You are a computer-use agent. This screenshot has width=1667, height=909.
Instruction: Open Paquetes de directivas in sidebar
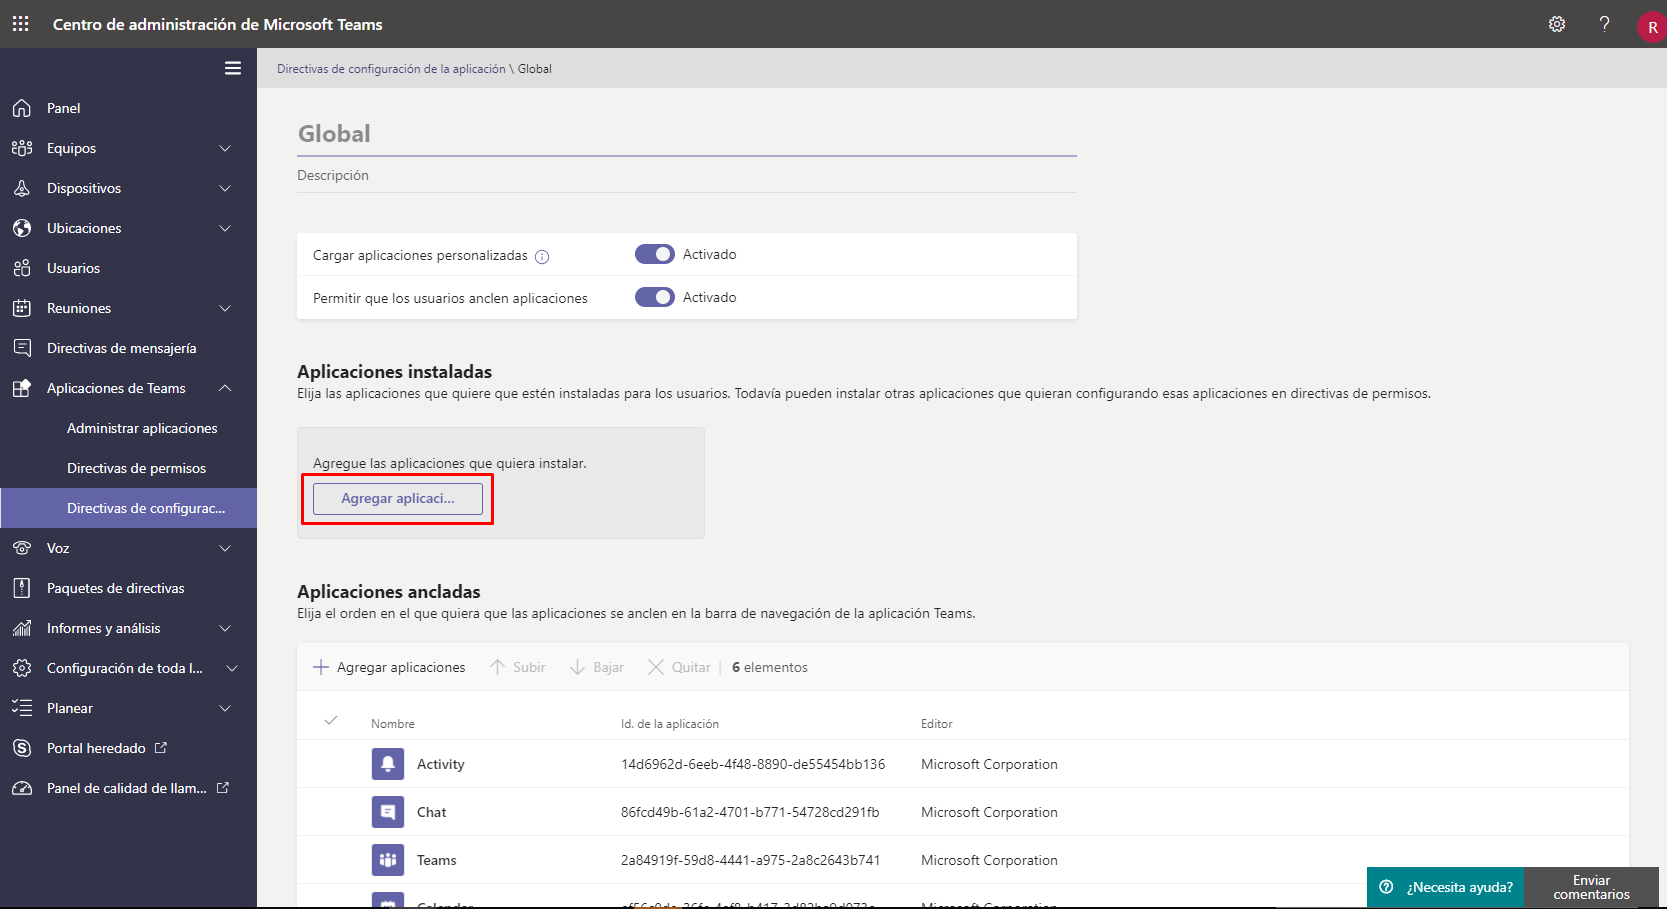click(115, 588)
